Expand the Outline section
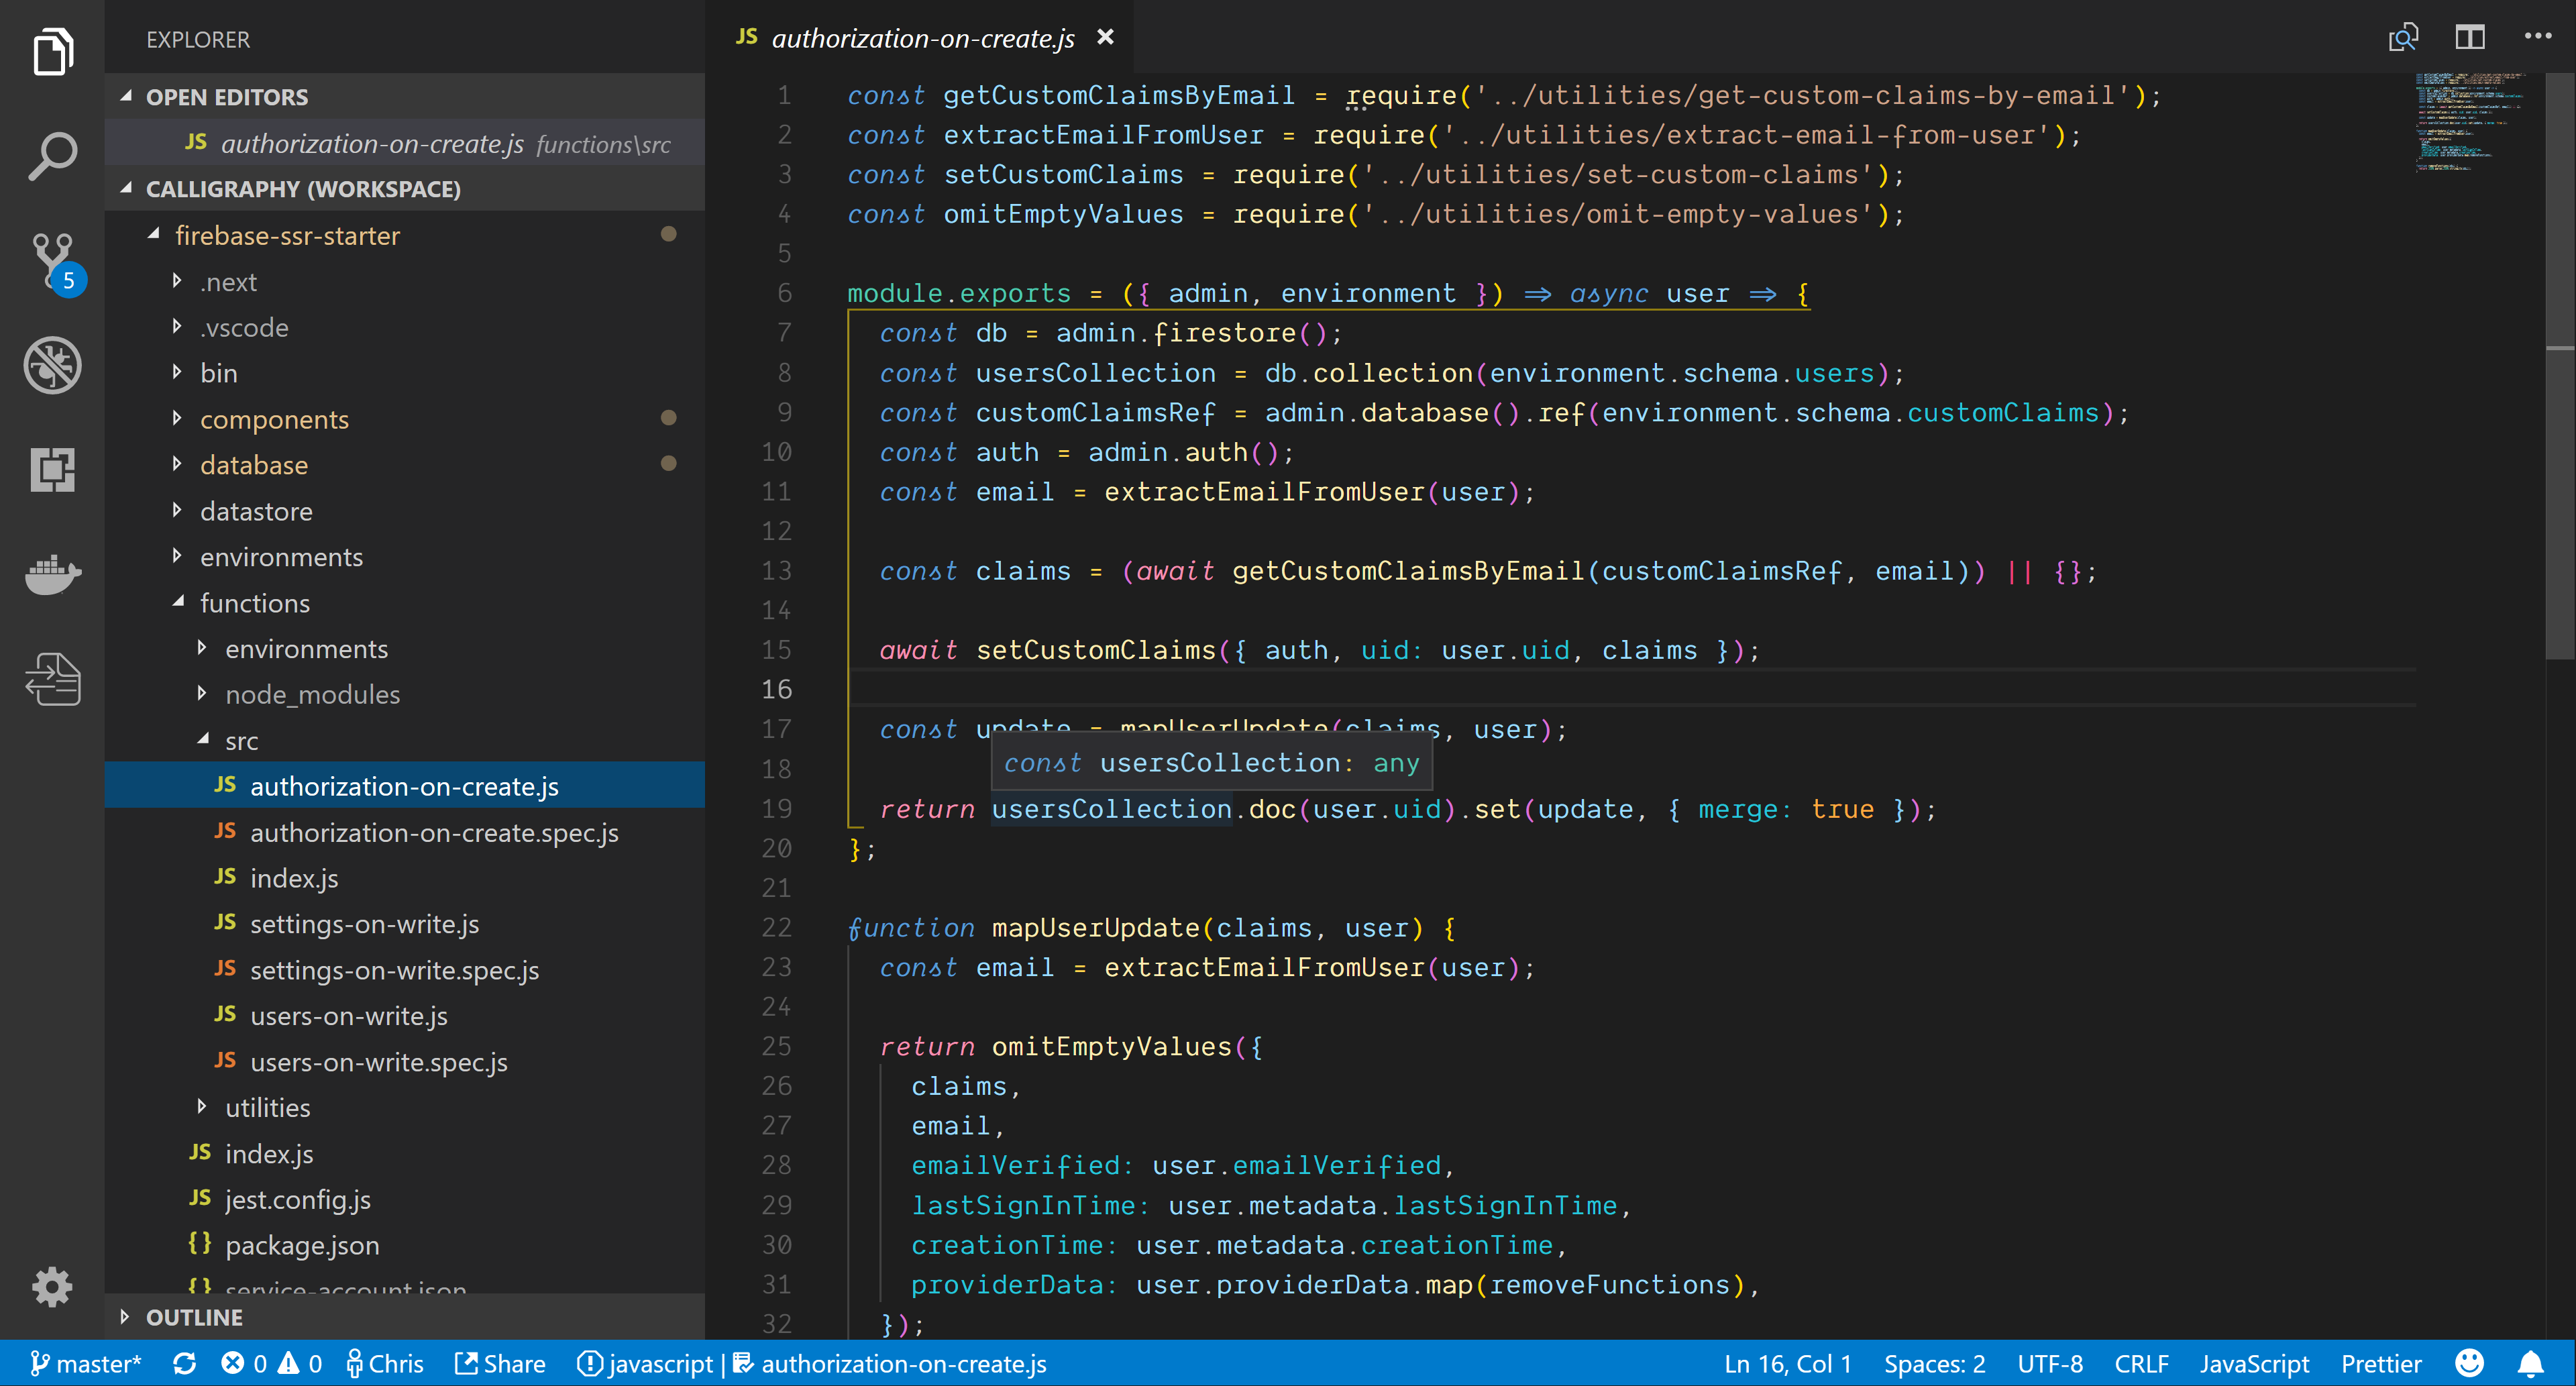The width and height of the screenshot is (2576, 1386). tap(404, 1316)
